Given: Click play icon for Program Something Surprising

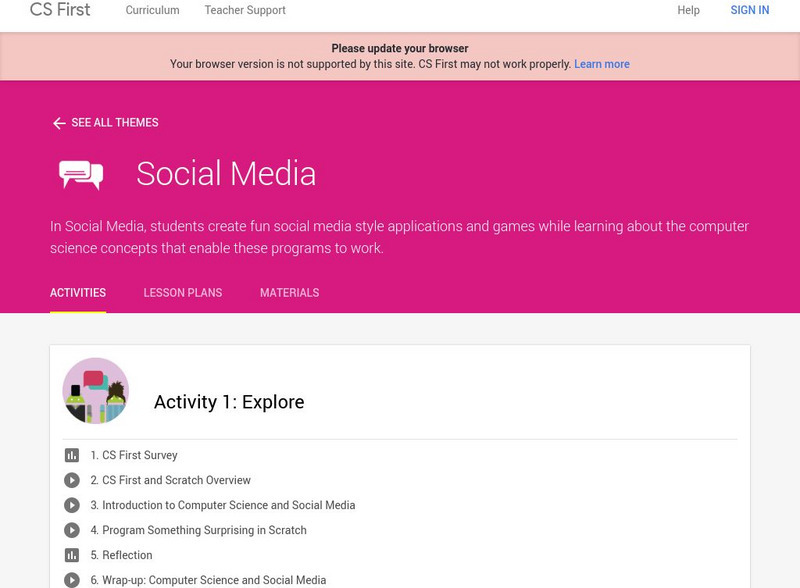Looking at the screenshot, I should pyautogui.click(x=72, y=530).
